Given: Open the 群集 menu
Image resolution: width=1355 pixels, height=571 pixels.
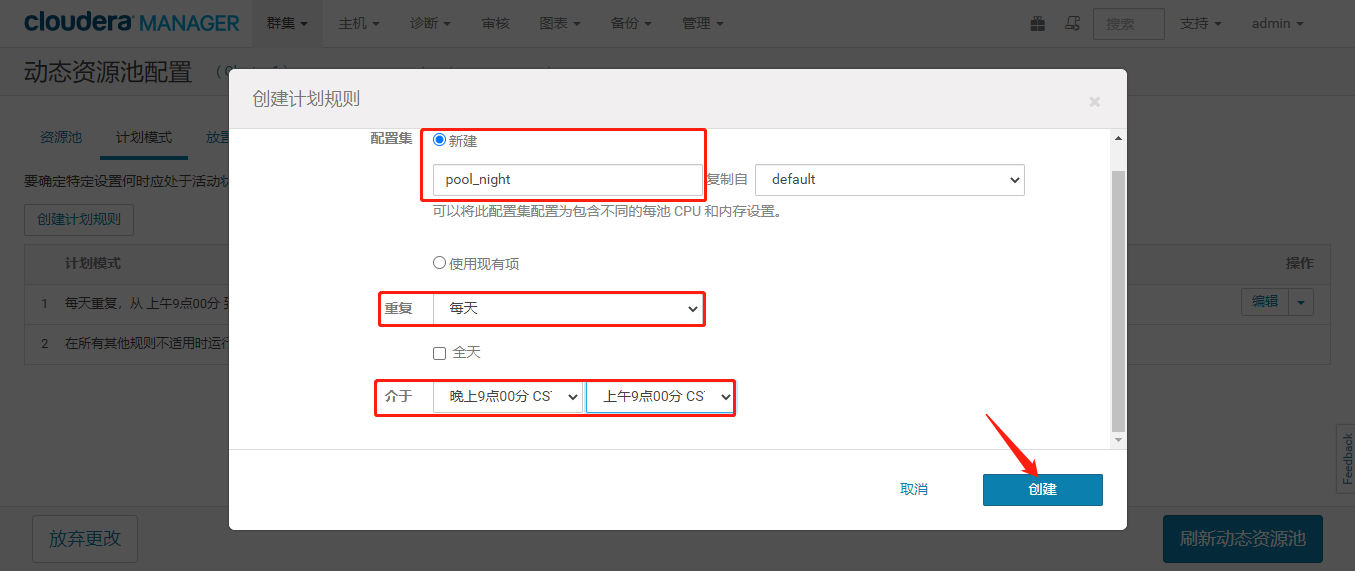Looking at the screenshot, I should point(287,23).
